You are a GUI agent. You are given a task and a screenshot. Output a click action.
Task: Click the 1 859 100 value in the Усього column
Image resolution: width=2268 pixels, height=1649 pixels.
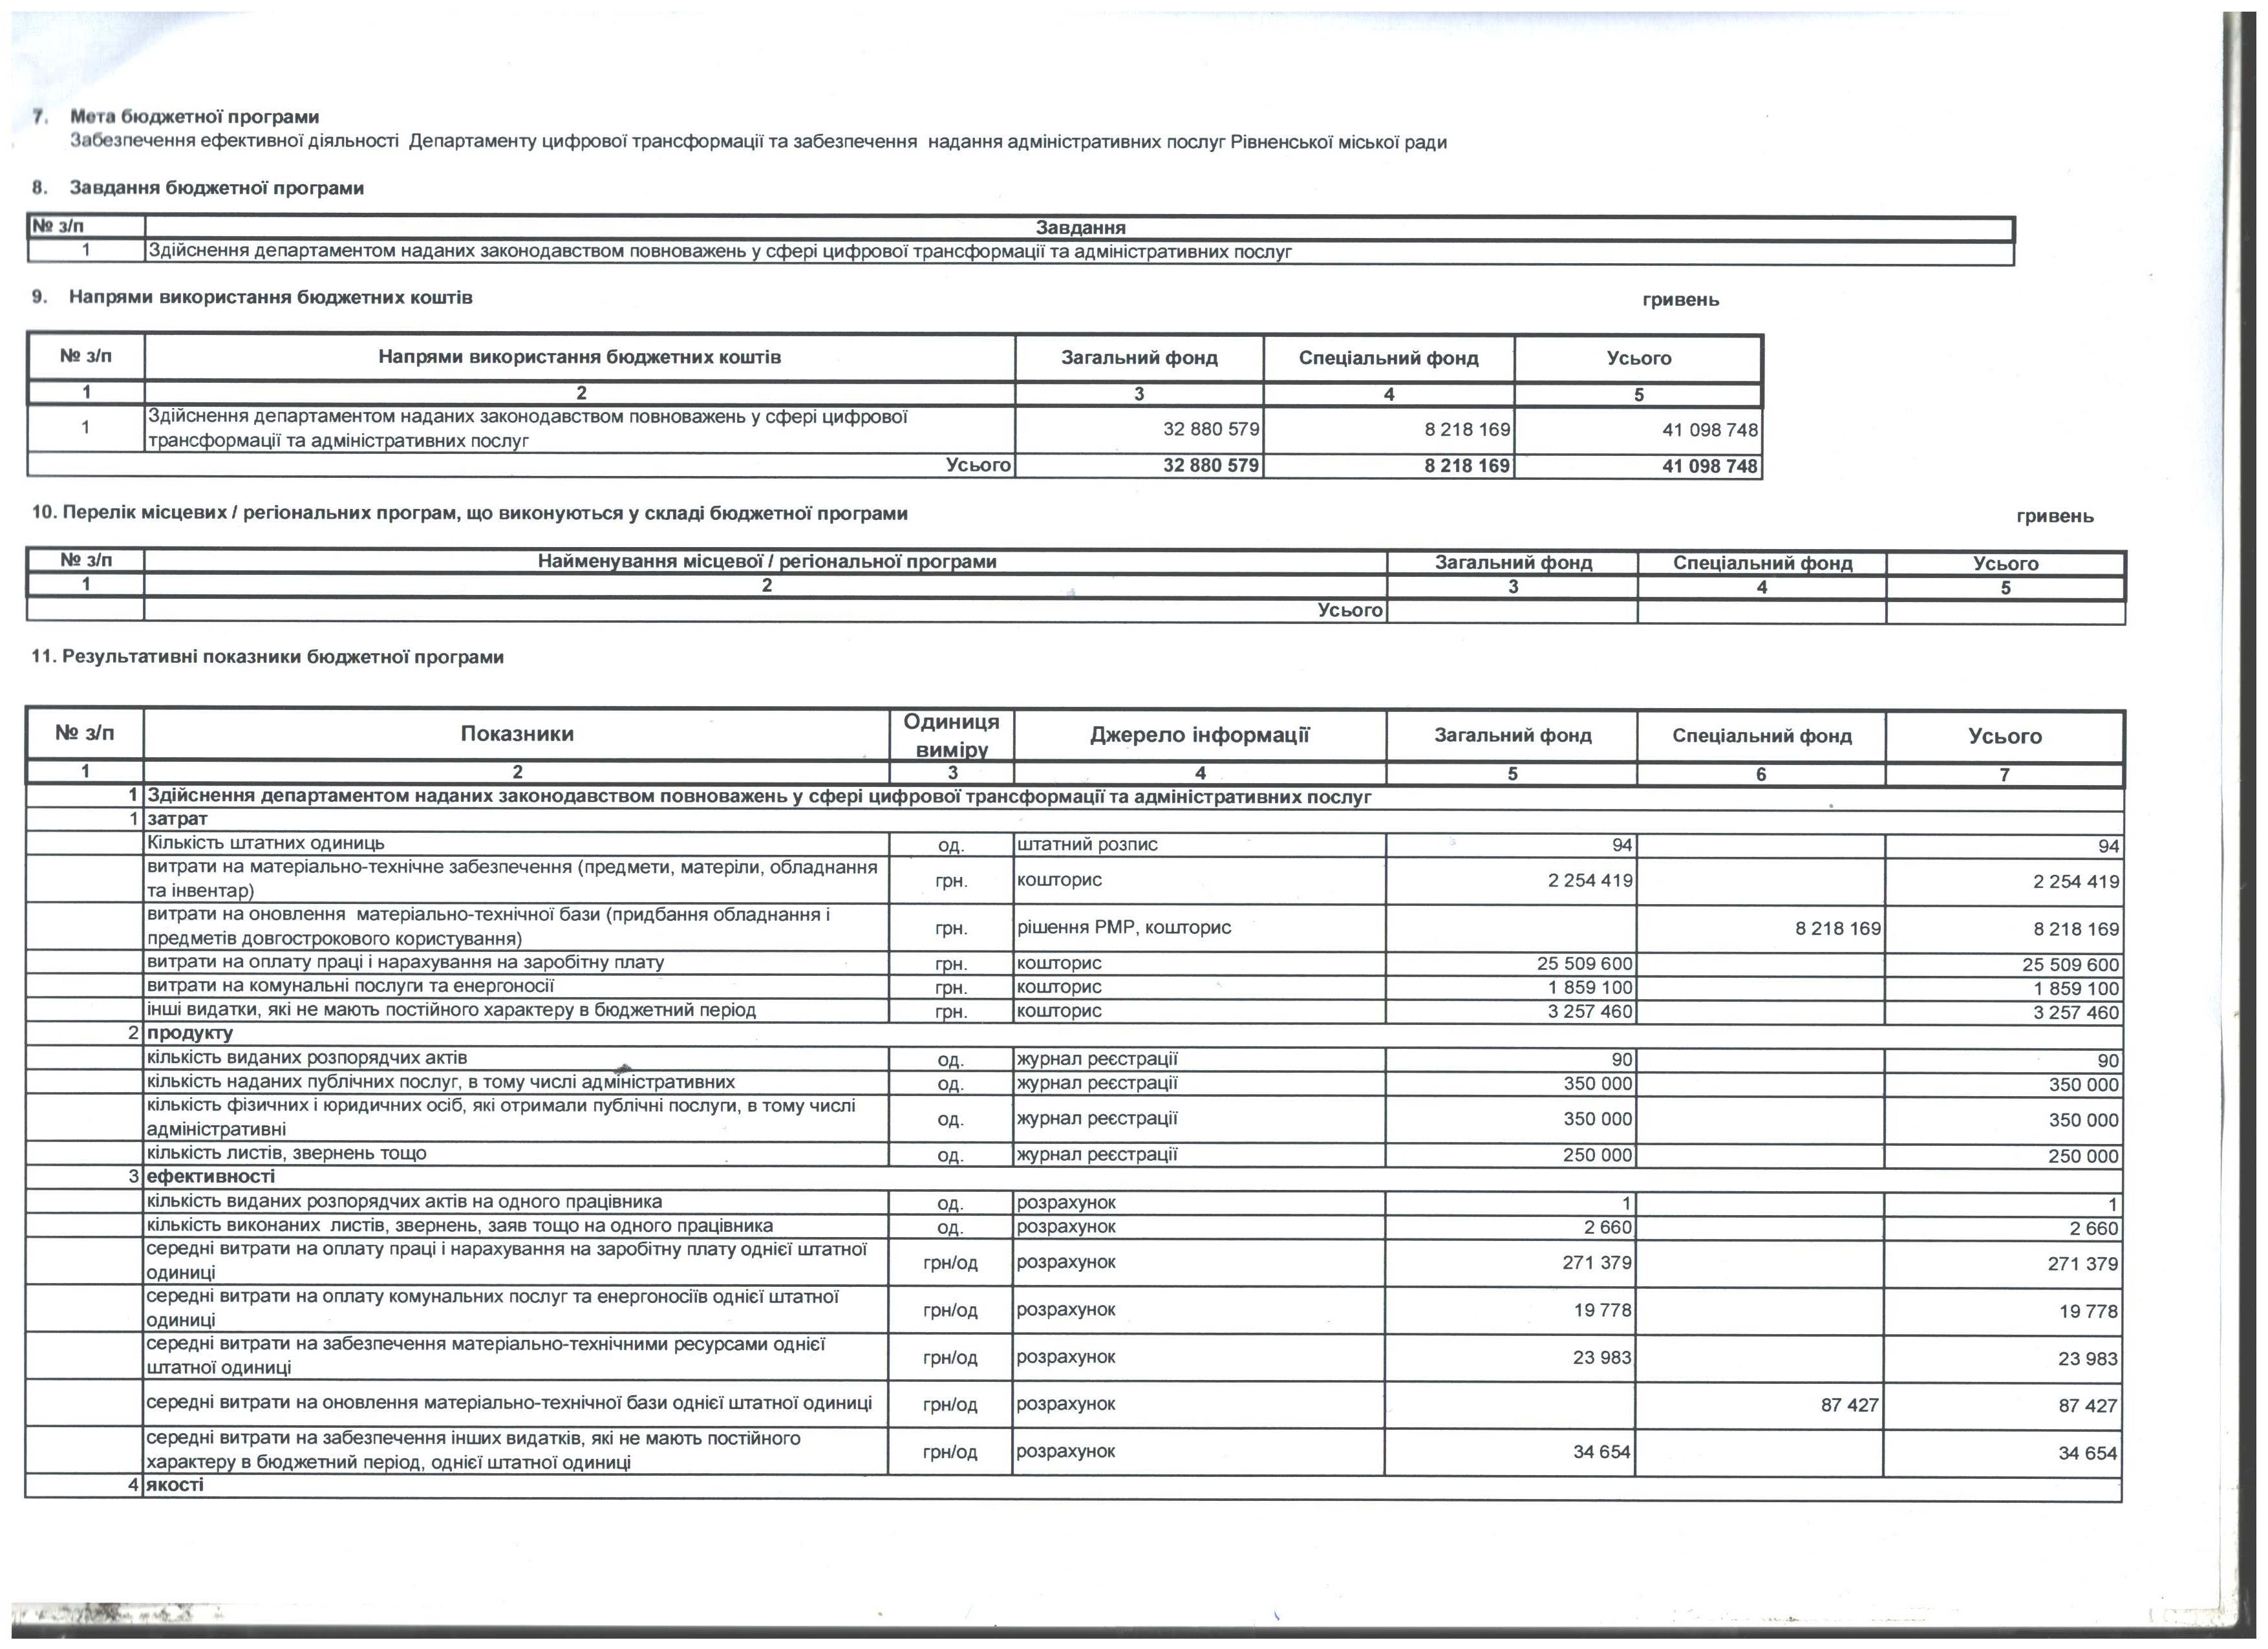click(2076, 988)
